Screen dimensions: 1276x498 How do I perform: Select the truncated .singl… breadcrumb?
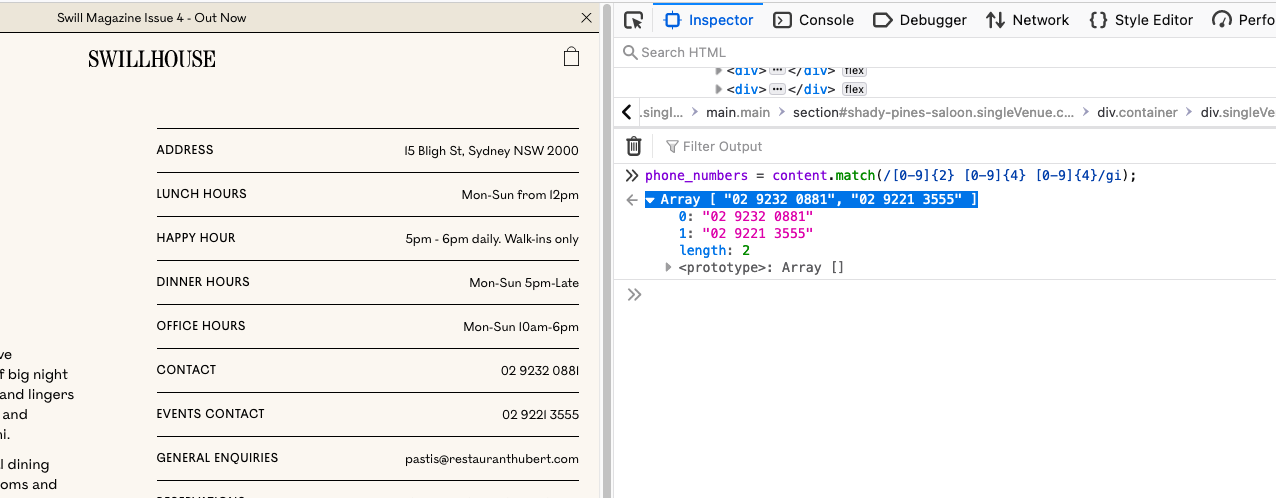[x=662, y=112]
